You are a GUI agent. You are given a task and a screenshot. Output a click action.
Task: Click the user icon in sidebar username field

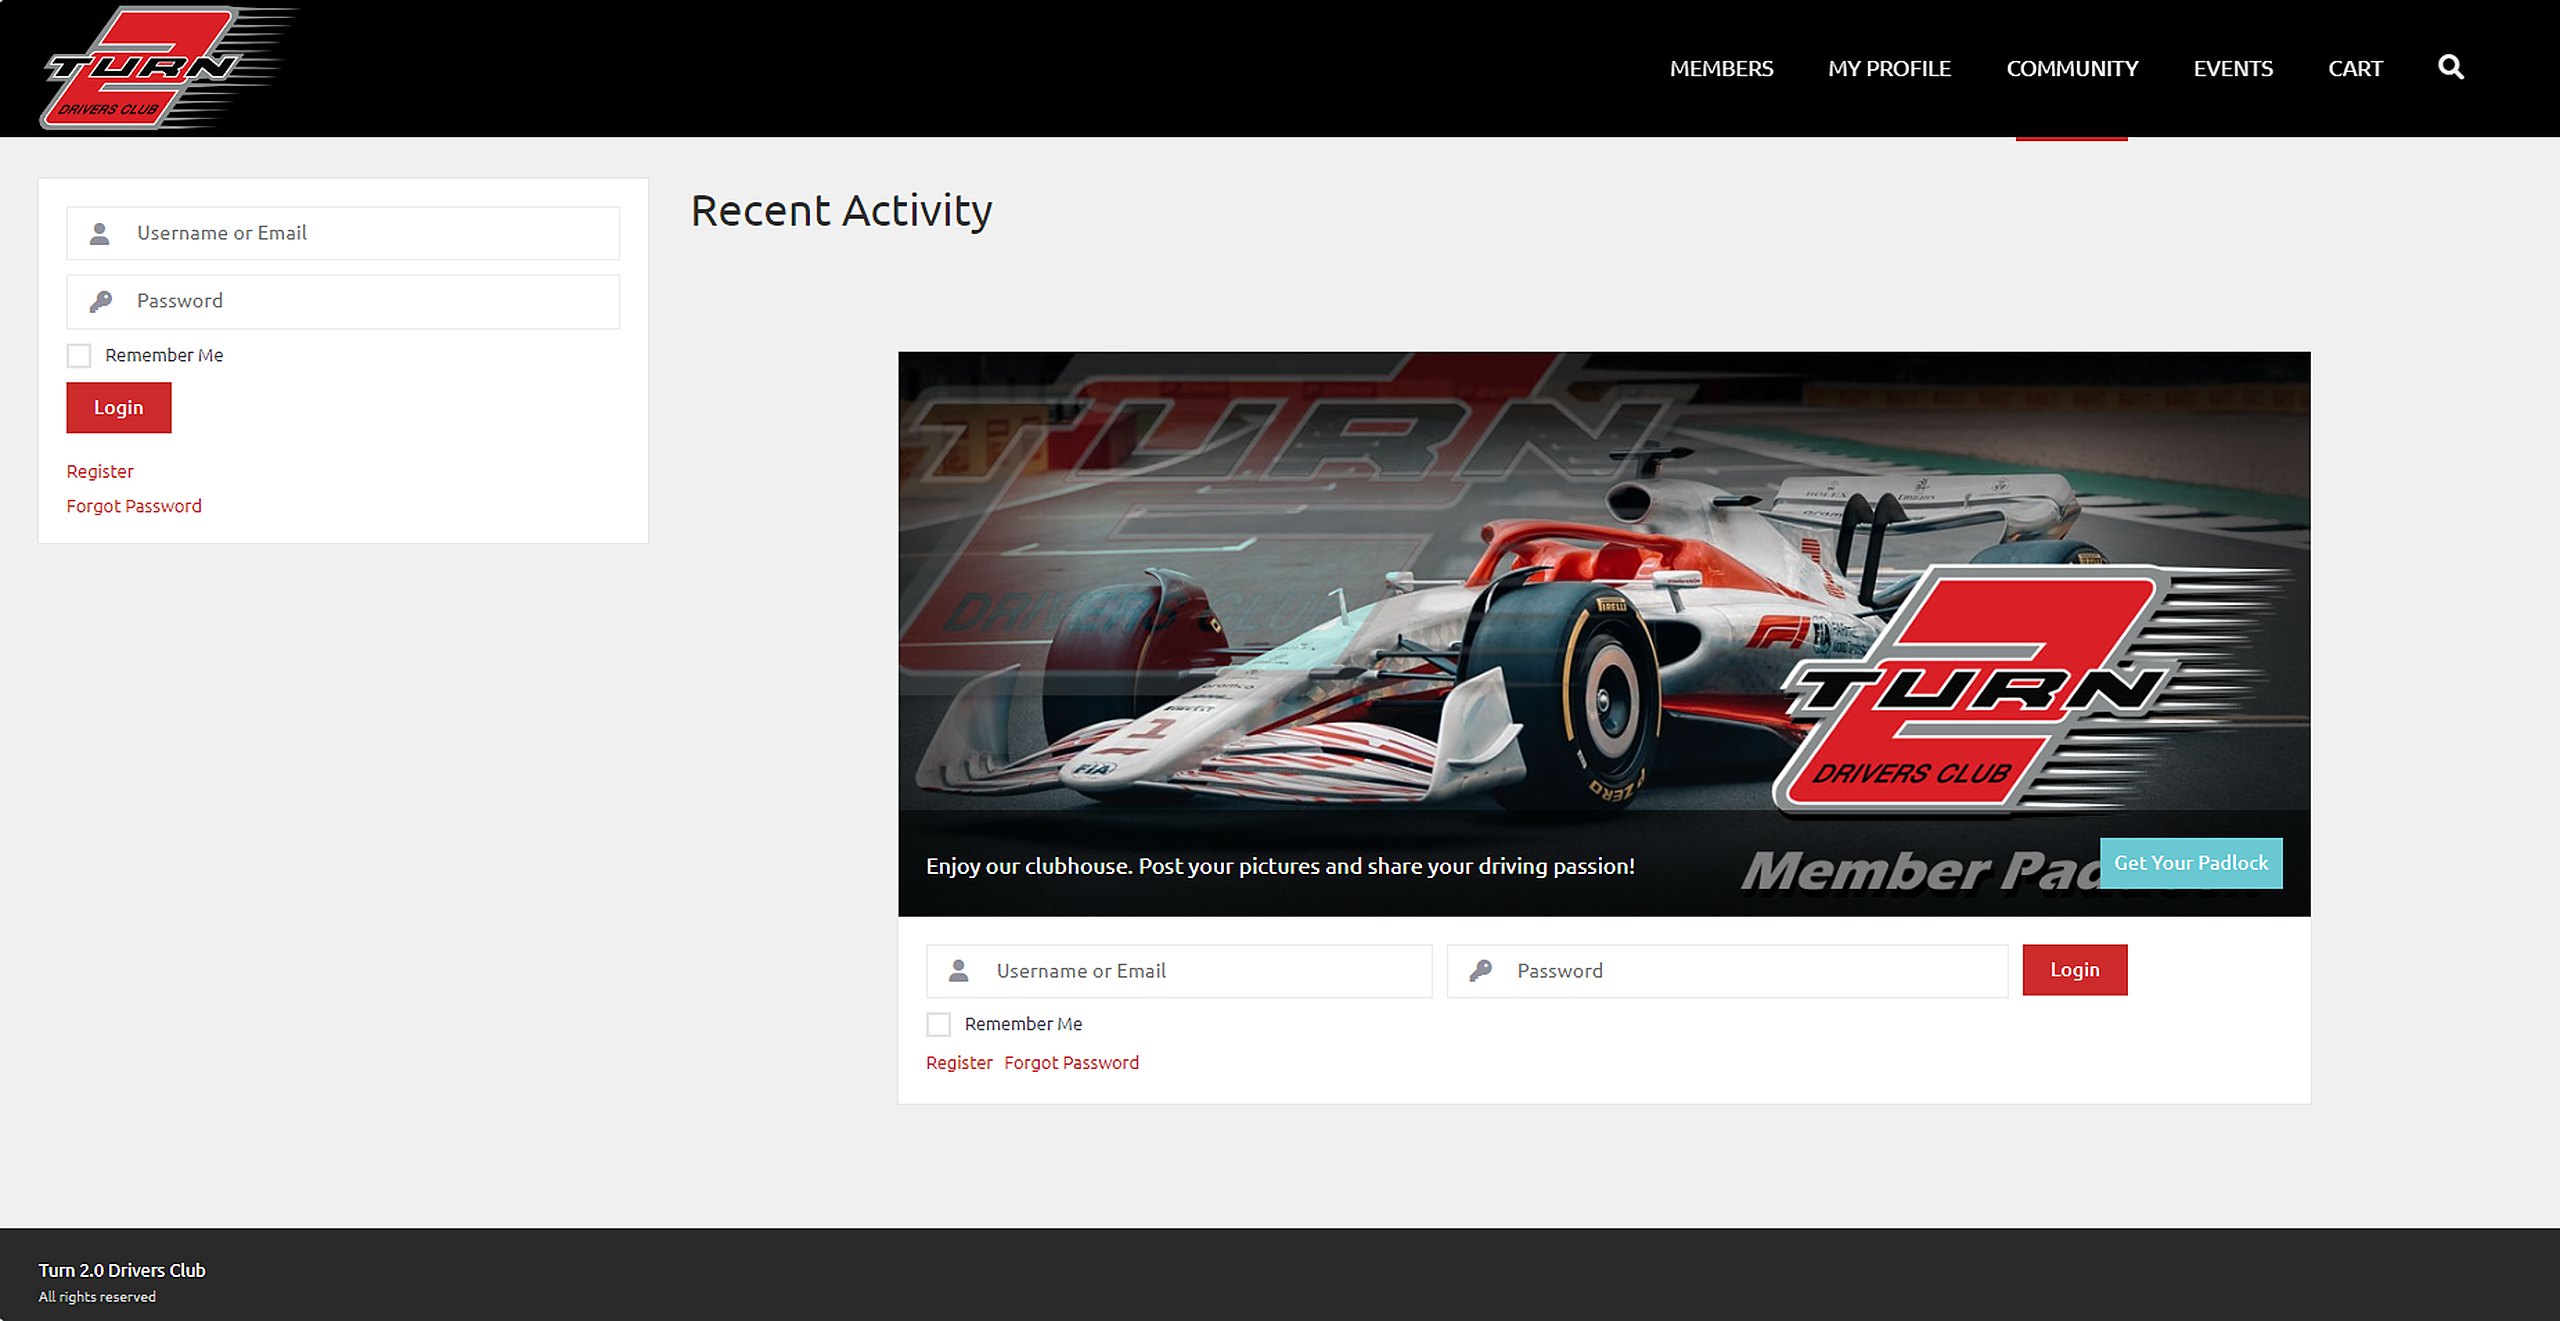(x=99, y=234)
